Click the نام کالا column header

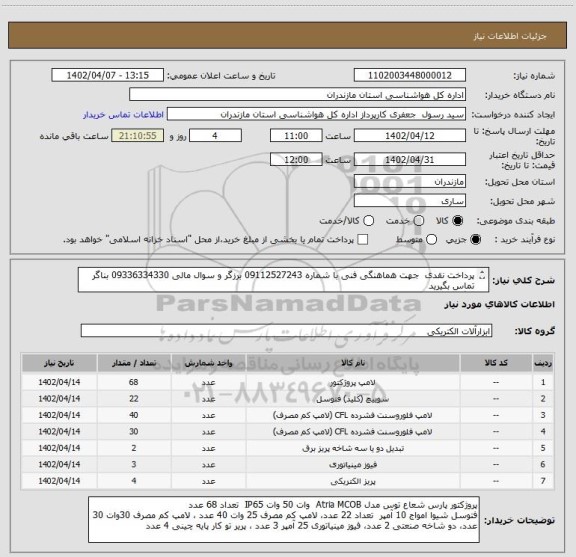[353, 363]
